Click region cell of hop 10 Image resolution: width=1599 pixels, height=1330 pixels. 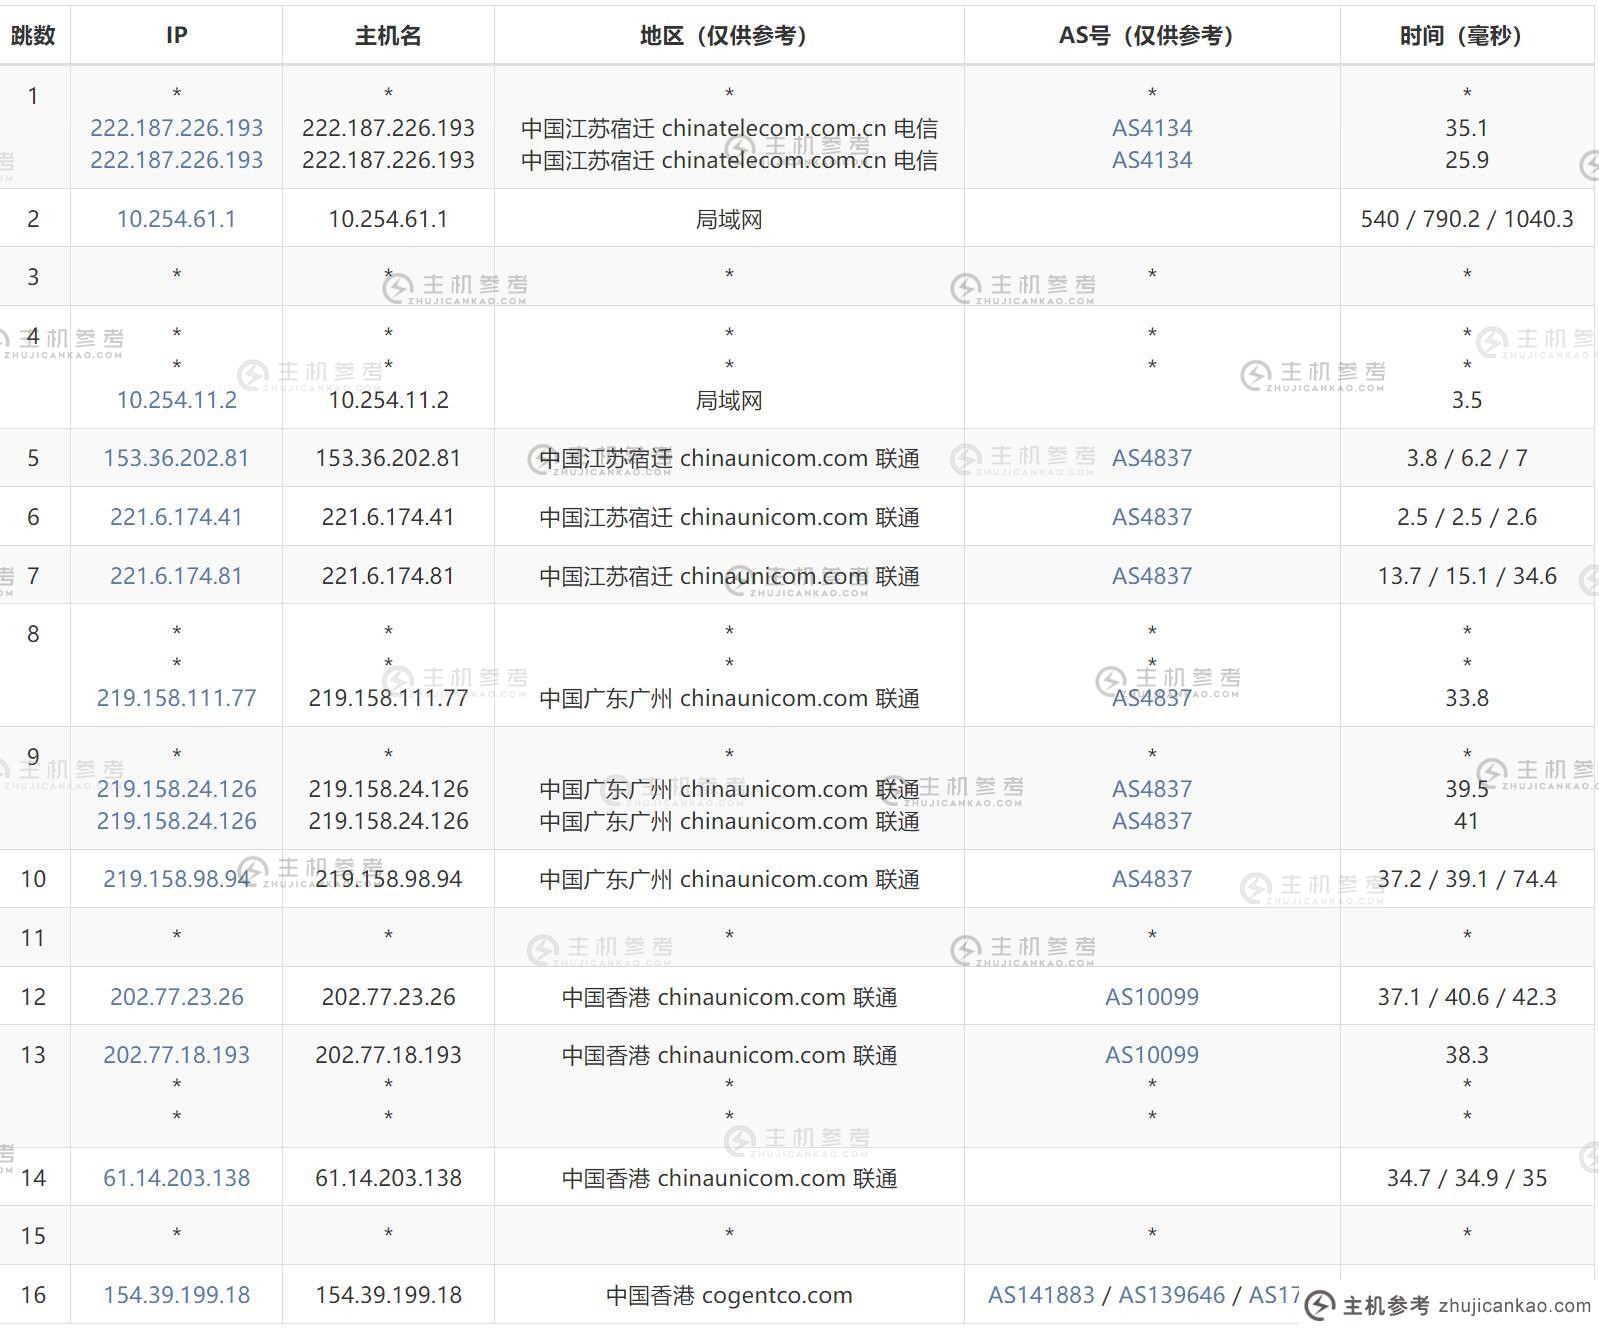click(x=729, y=879)
